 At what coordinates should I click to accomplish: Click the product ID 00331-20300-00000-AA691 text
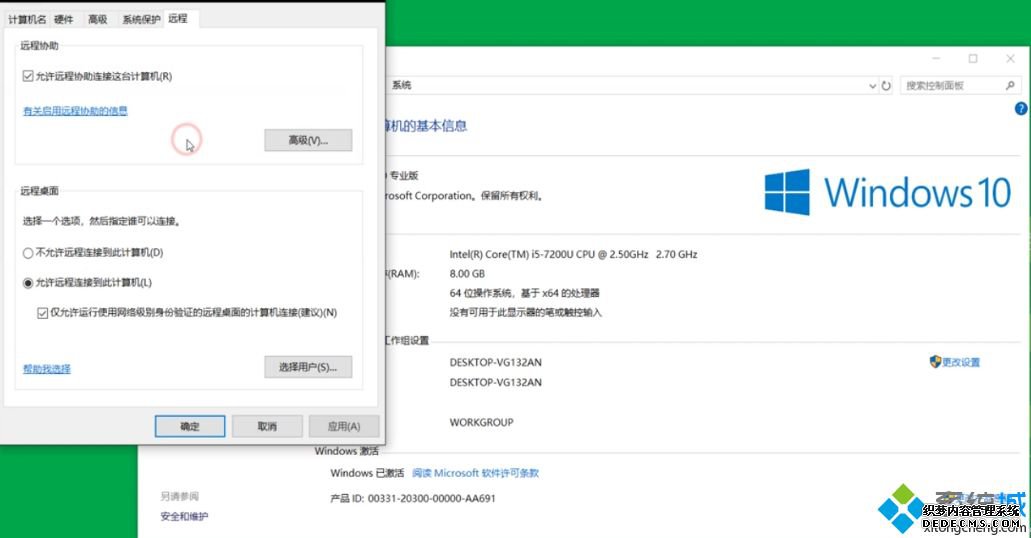pos(431,499)
